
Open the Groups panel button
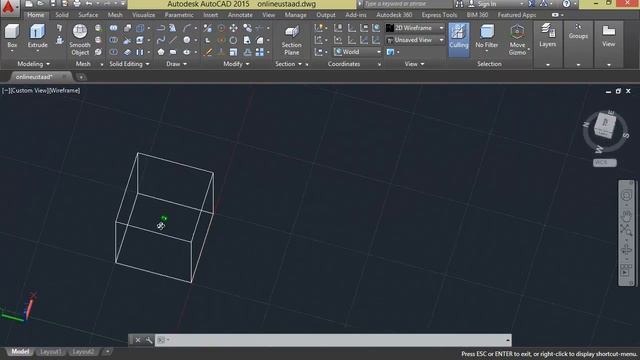(x=578, y=32)
